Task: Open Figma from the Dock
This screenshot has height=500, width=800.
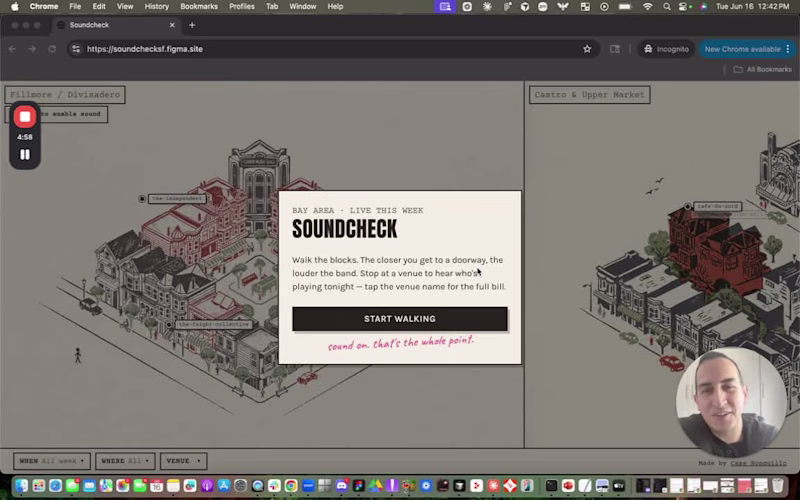Action: point(359,486)
